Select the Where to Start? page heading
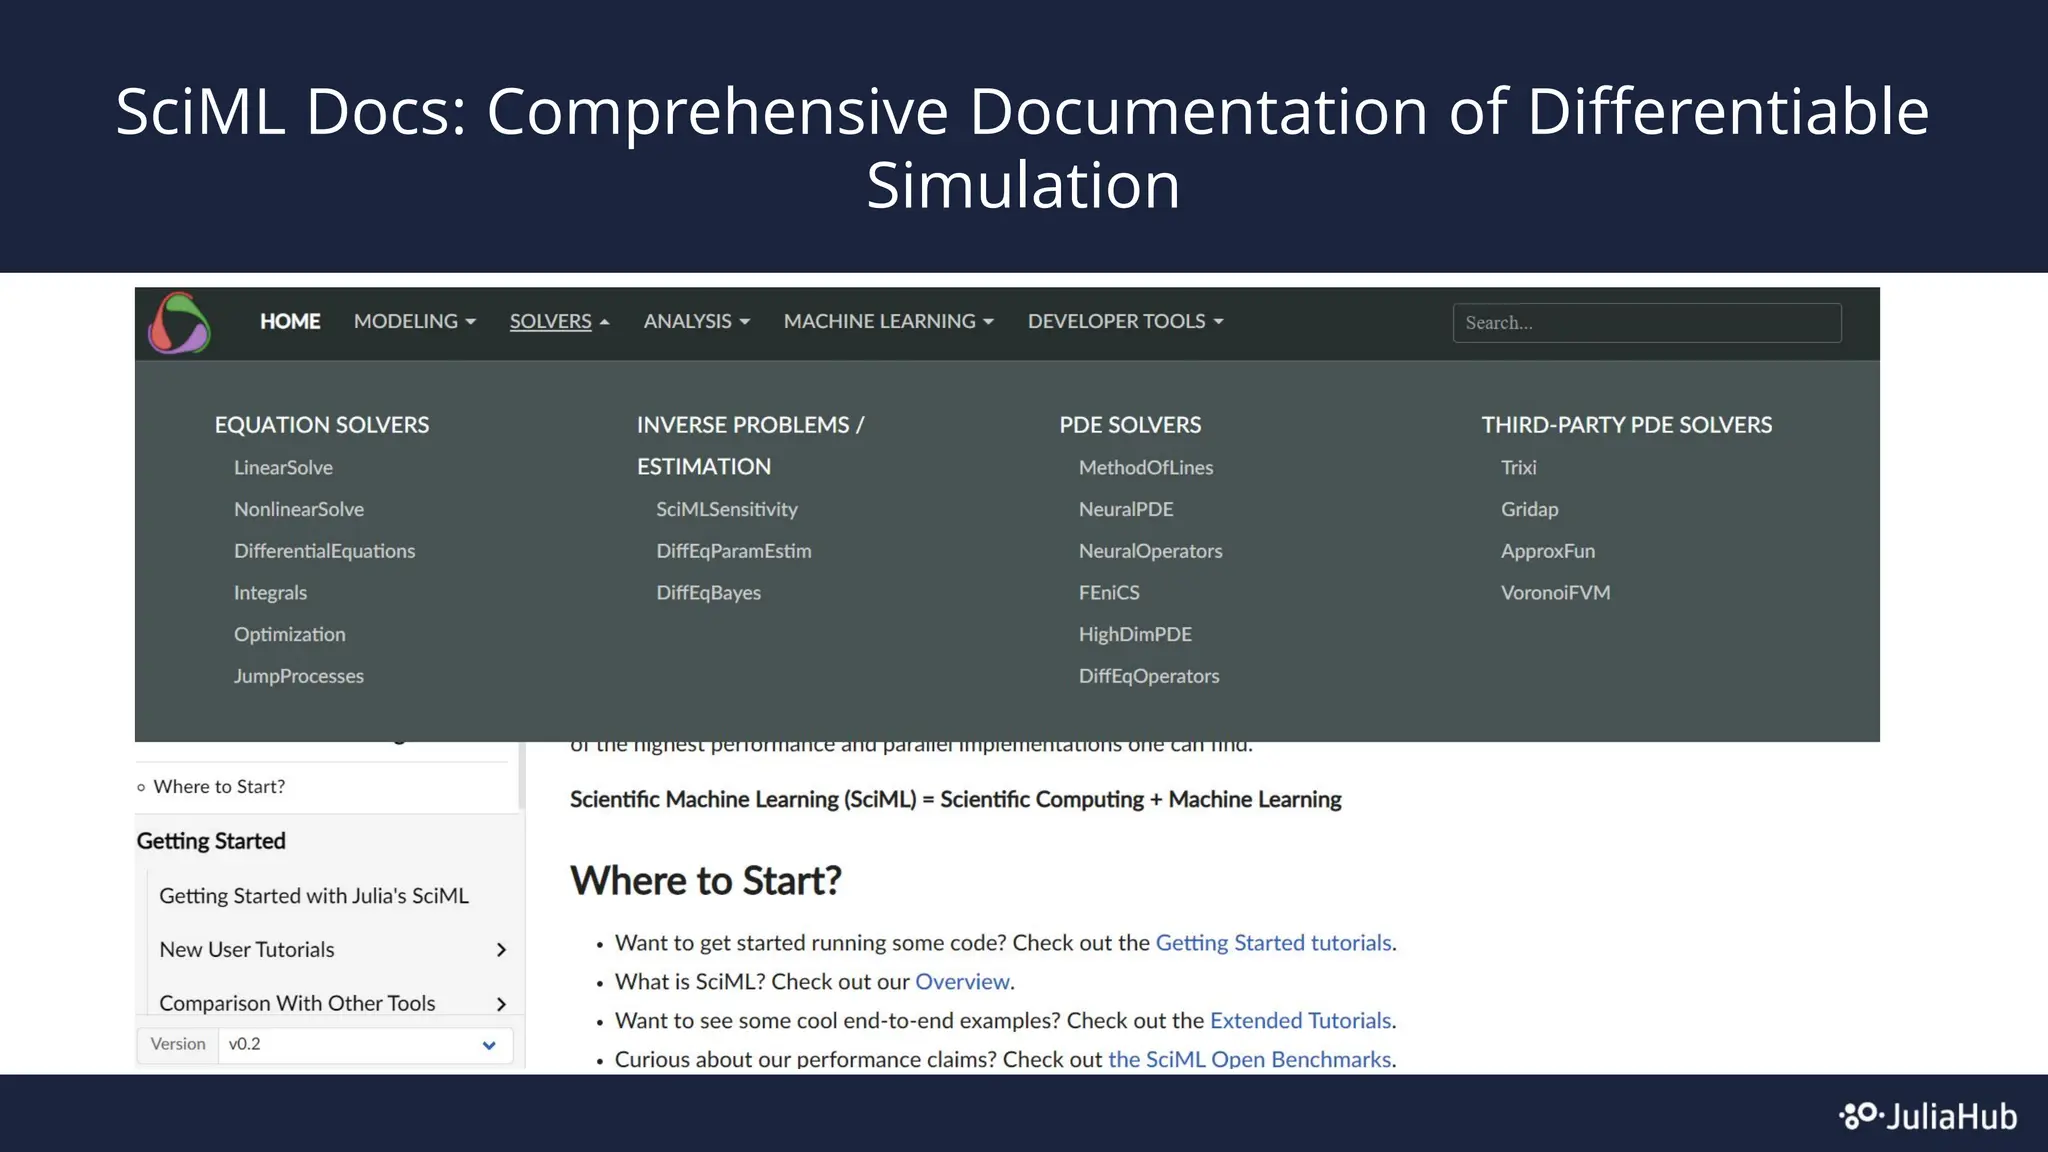Viewport: 2048px width, 1152px height. pyautogui.click(x=706, y=881)
